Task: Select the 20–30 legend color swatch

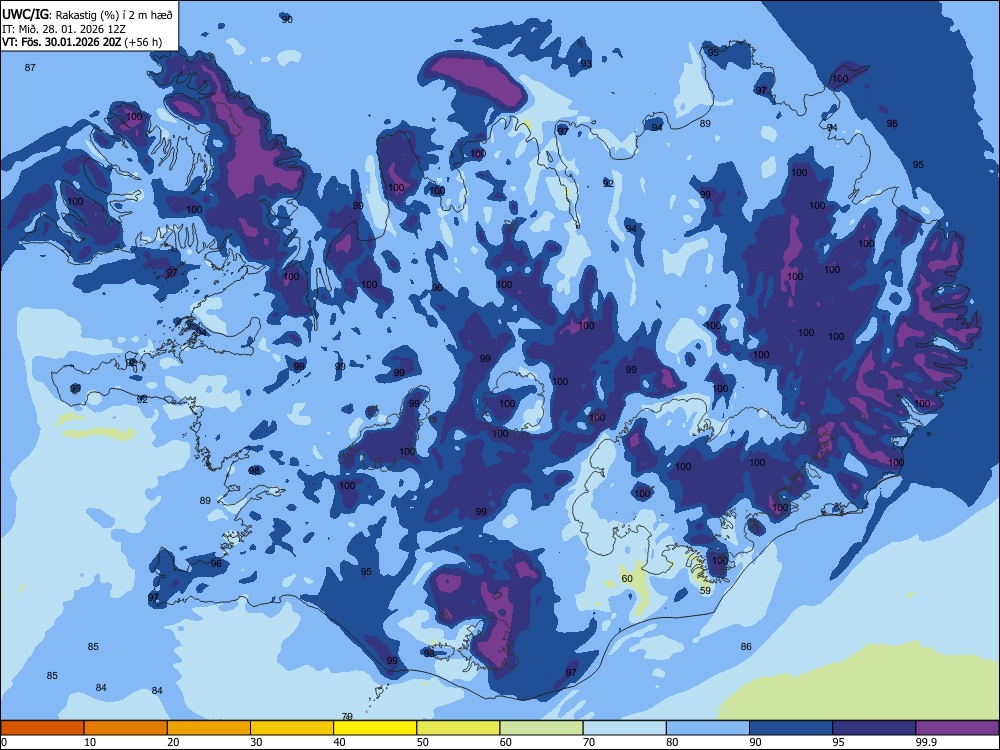Action: coord(209,728)
